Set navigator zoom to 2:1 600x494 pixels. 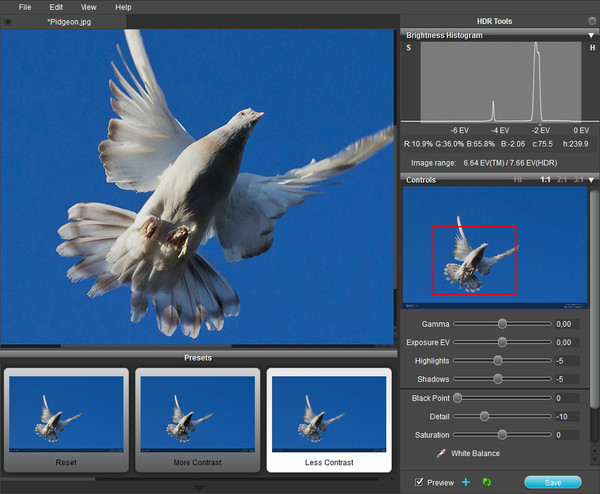pyautogui.click(x=562, y=180)
